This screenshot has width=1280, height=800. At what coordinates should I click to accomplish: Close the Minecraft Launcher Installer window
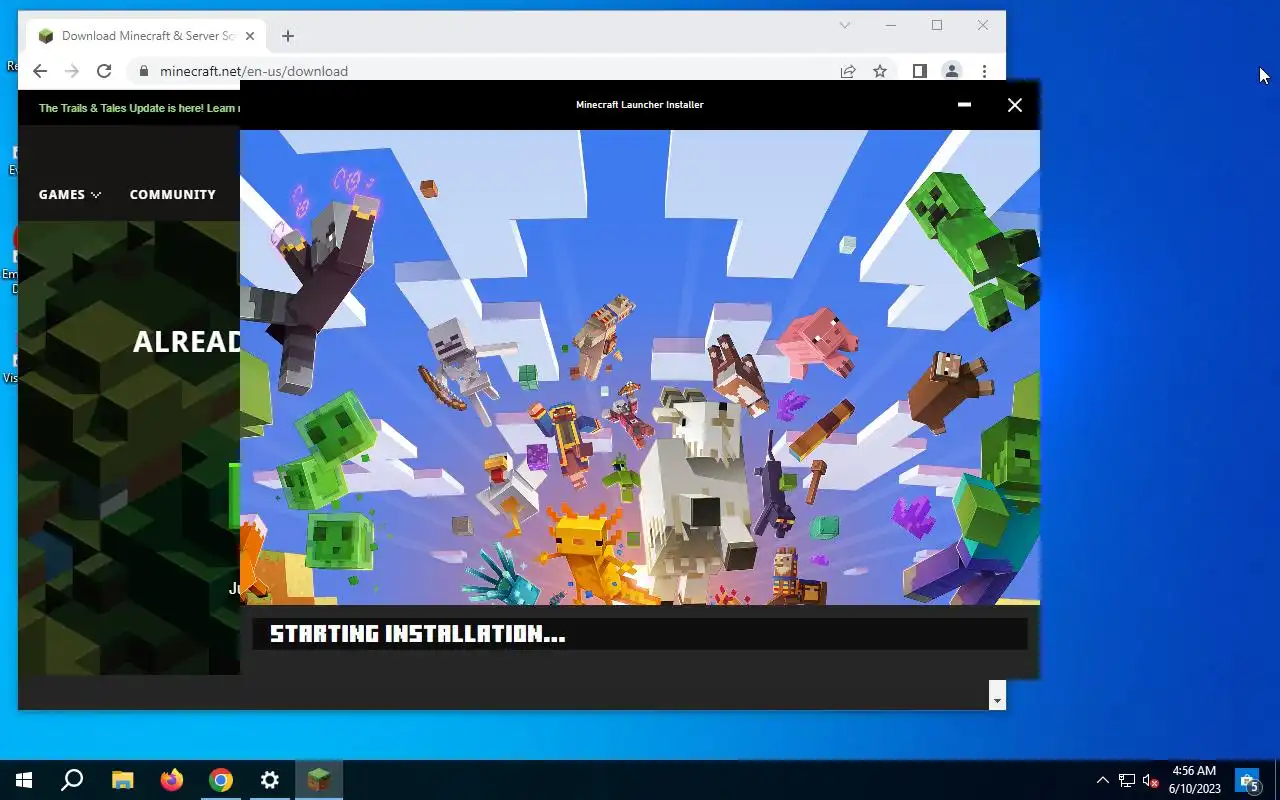(x=1015, y=104)
